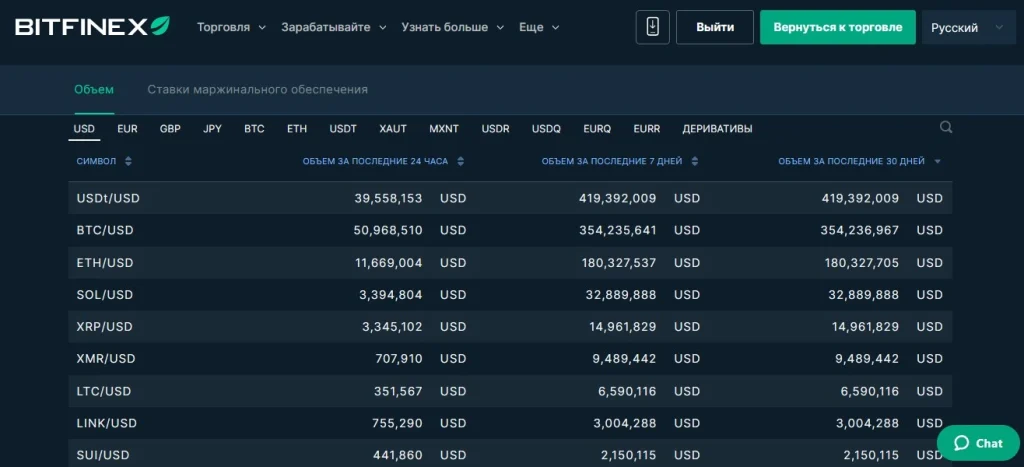Screen dimensions: 1024x467
Task: Select the USD currency tab
Action: (84, 129)
